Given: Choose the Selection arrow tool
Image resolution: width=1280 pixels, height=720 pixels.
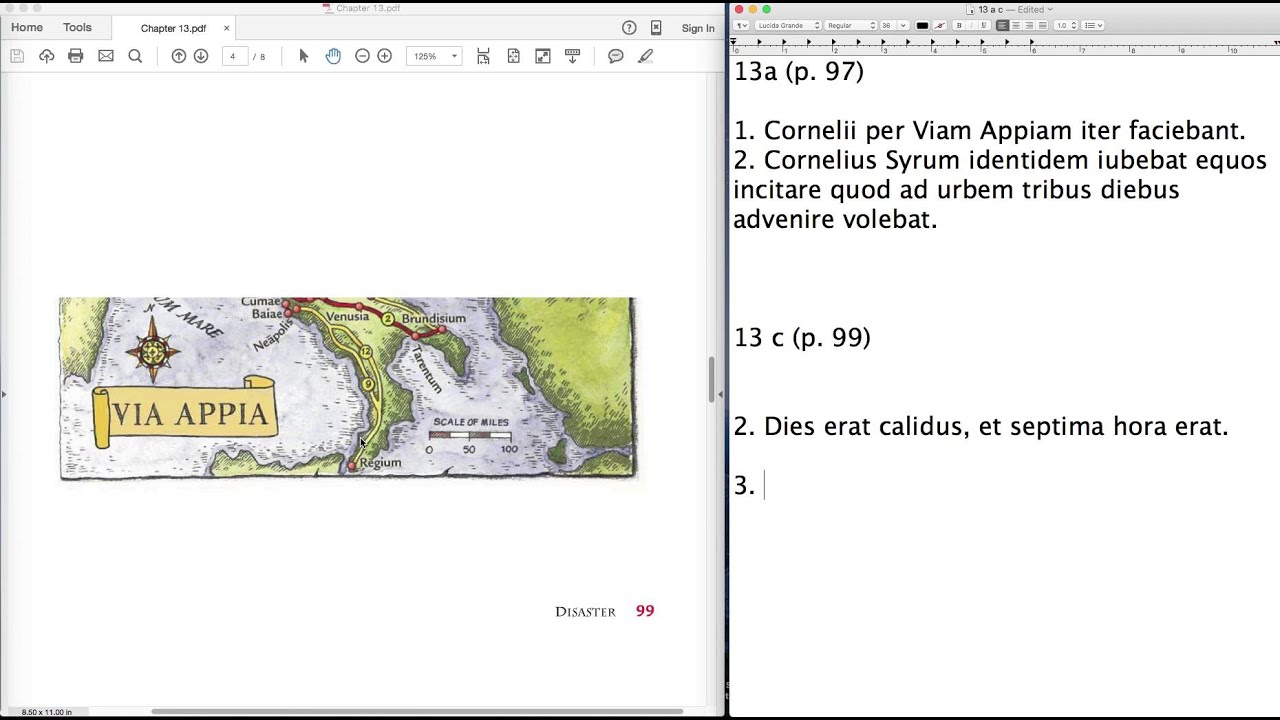Looking at the screenshot, I should (x=304, y=56).
